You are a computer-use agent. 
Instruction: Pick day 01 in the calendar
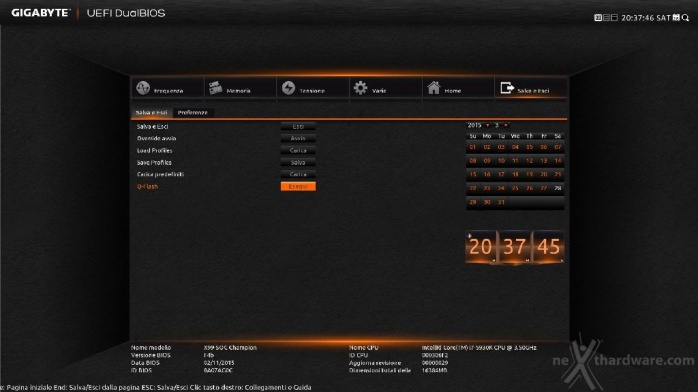[x=473, y=147]
